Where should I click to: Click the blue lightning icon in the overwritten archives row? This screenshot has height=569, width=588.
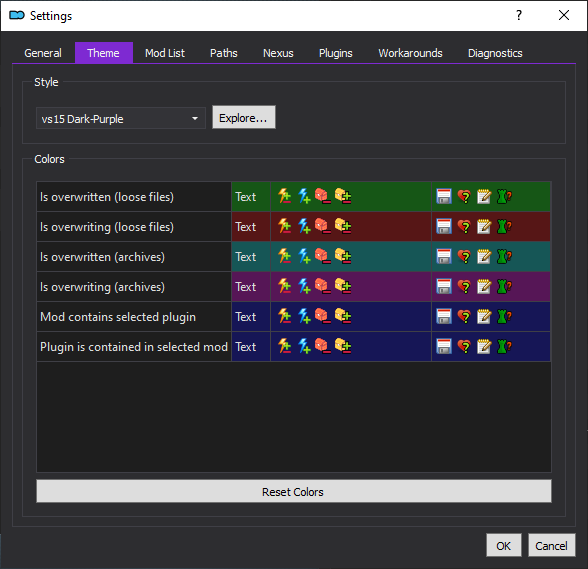tap(304, 256)
